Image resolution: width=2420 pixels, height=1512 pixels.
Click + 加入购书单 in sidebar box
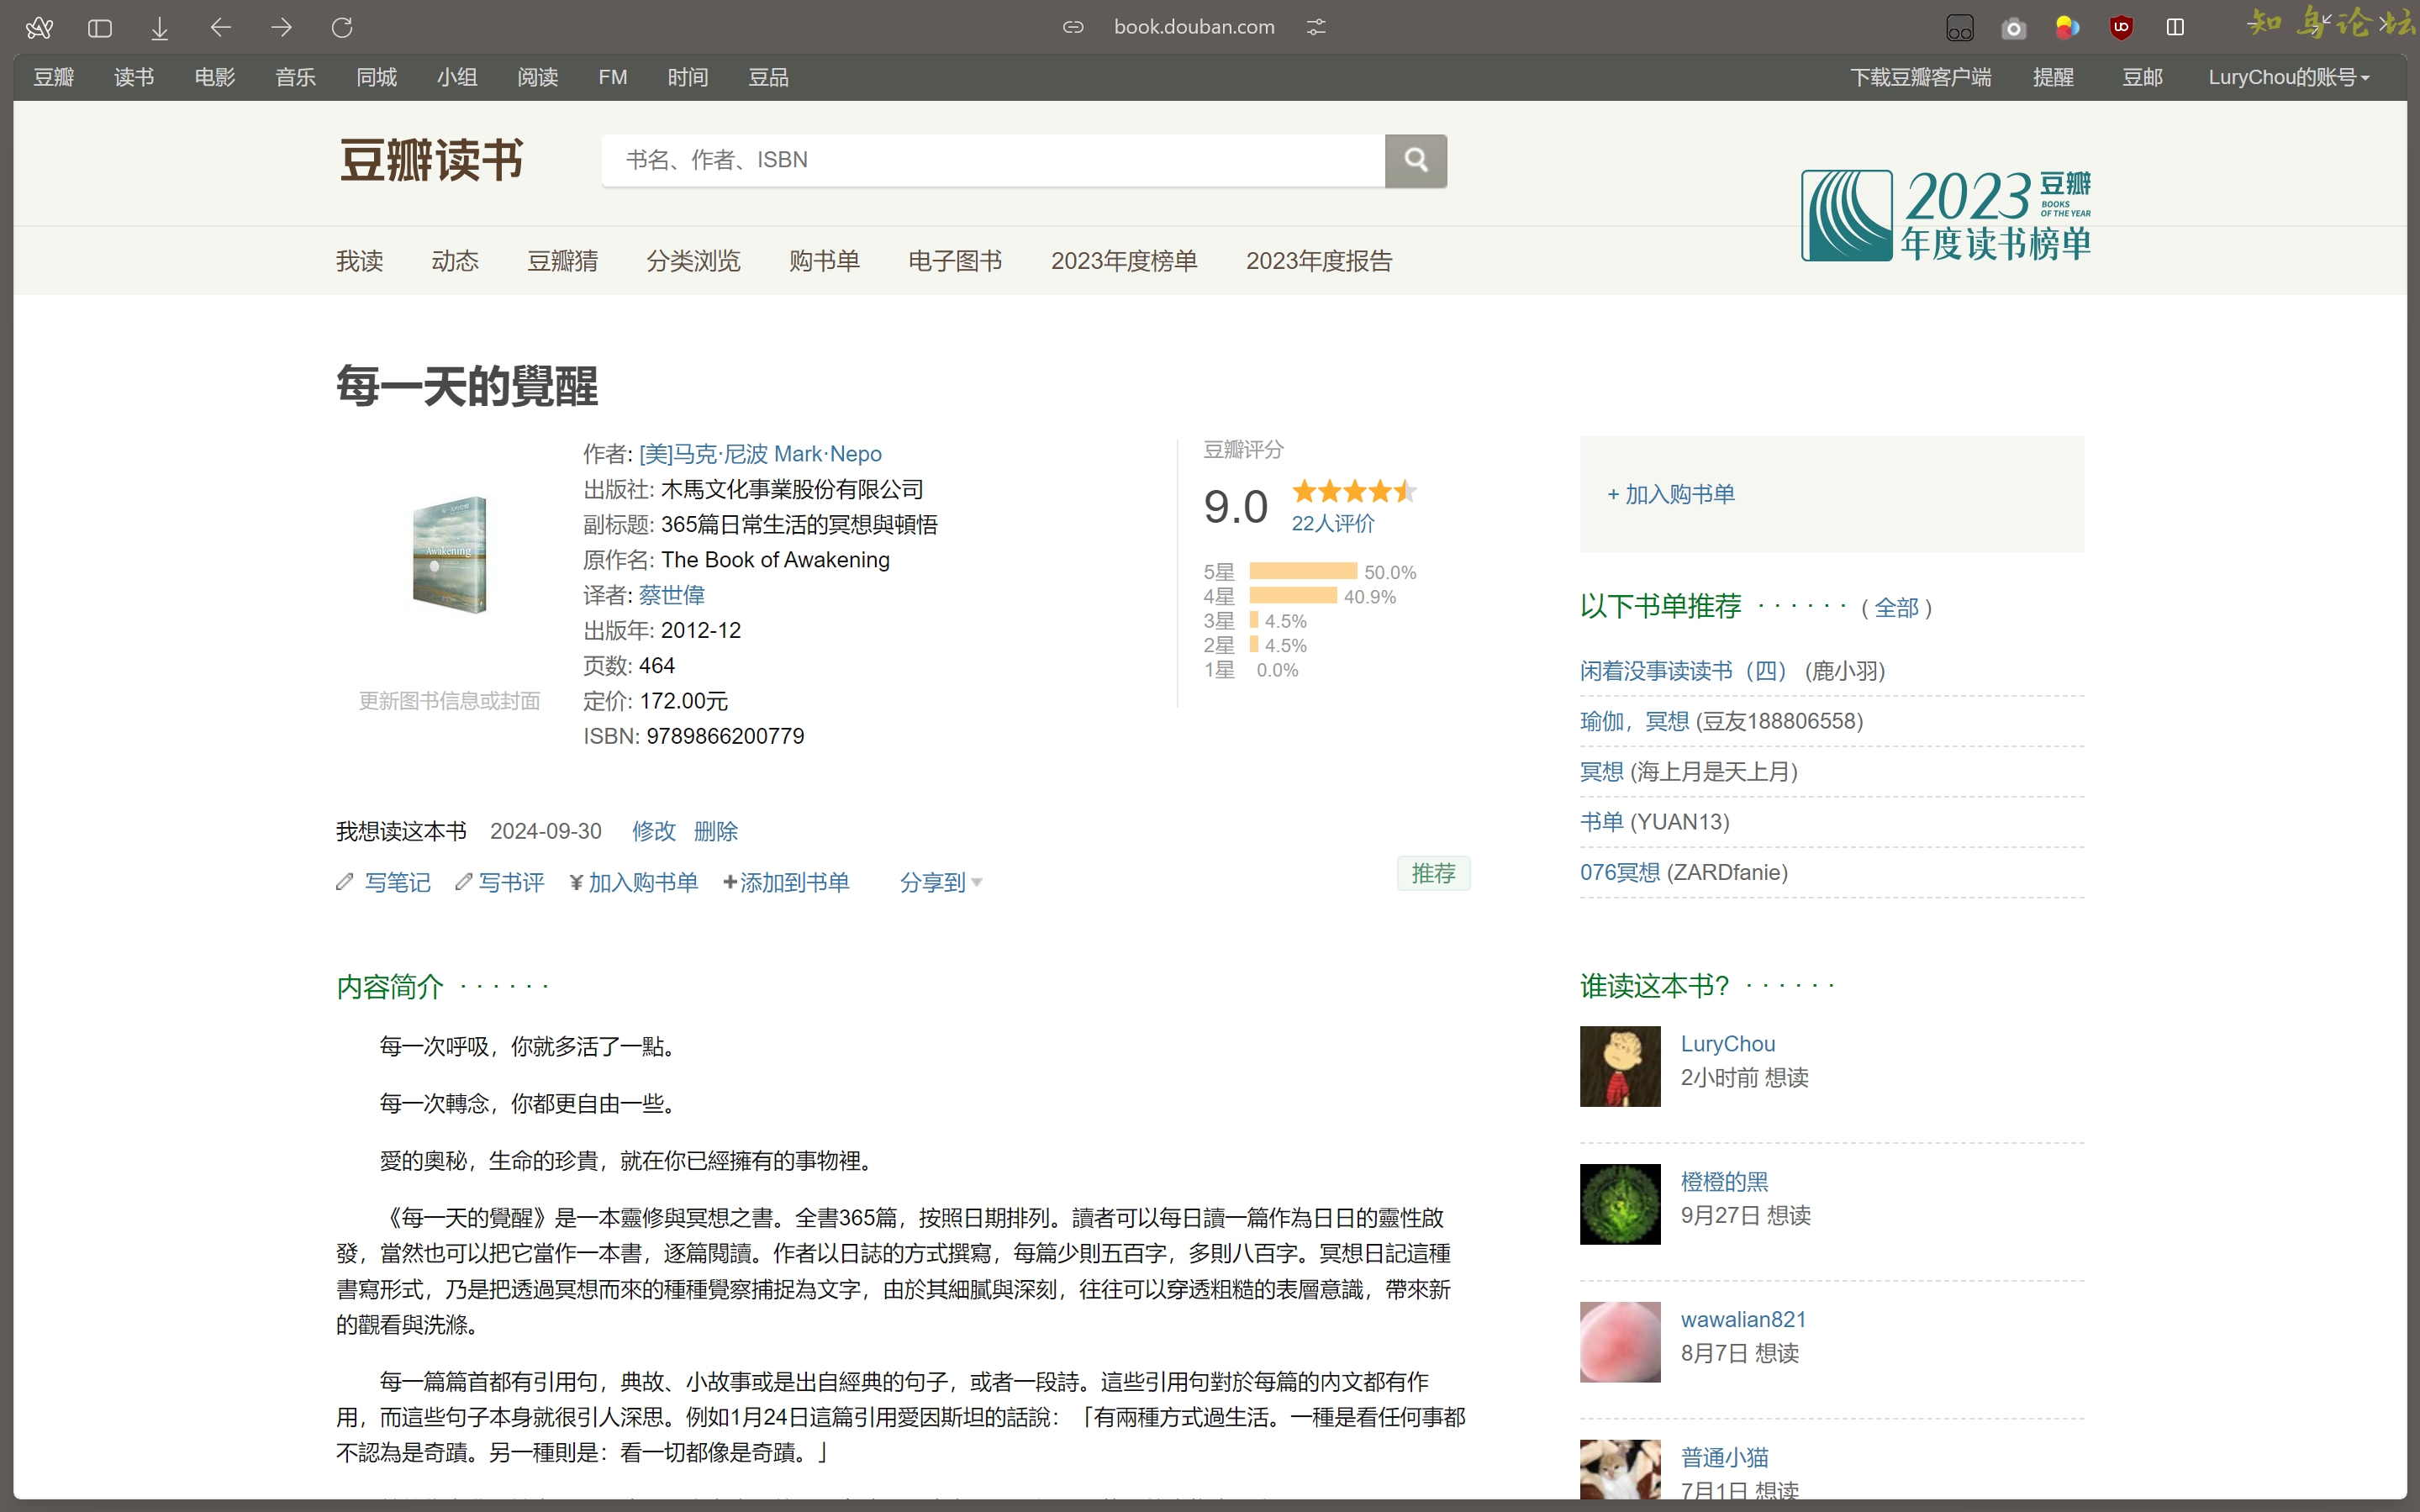point(1671,494)
